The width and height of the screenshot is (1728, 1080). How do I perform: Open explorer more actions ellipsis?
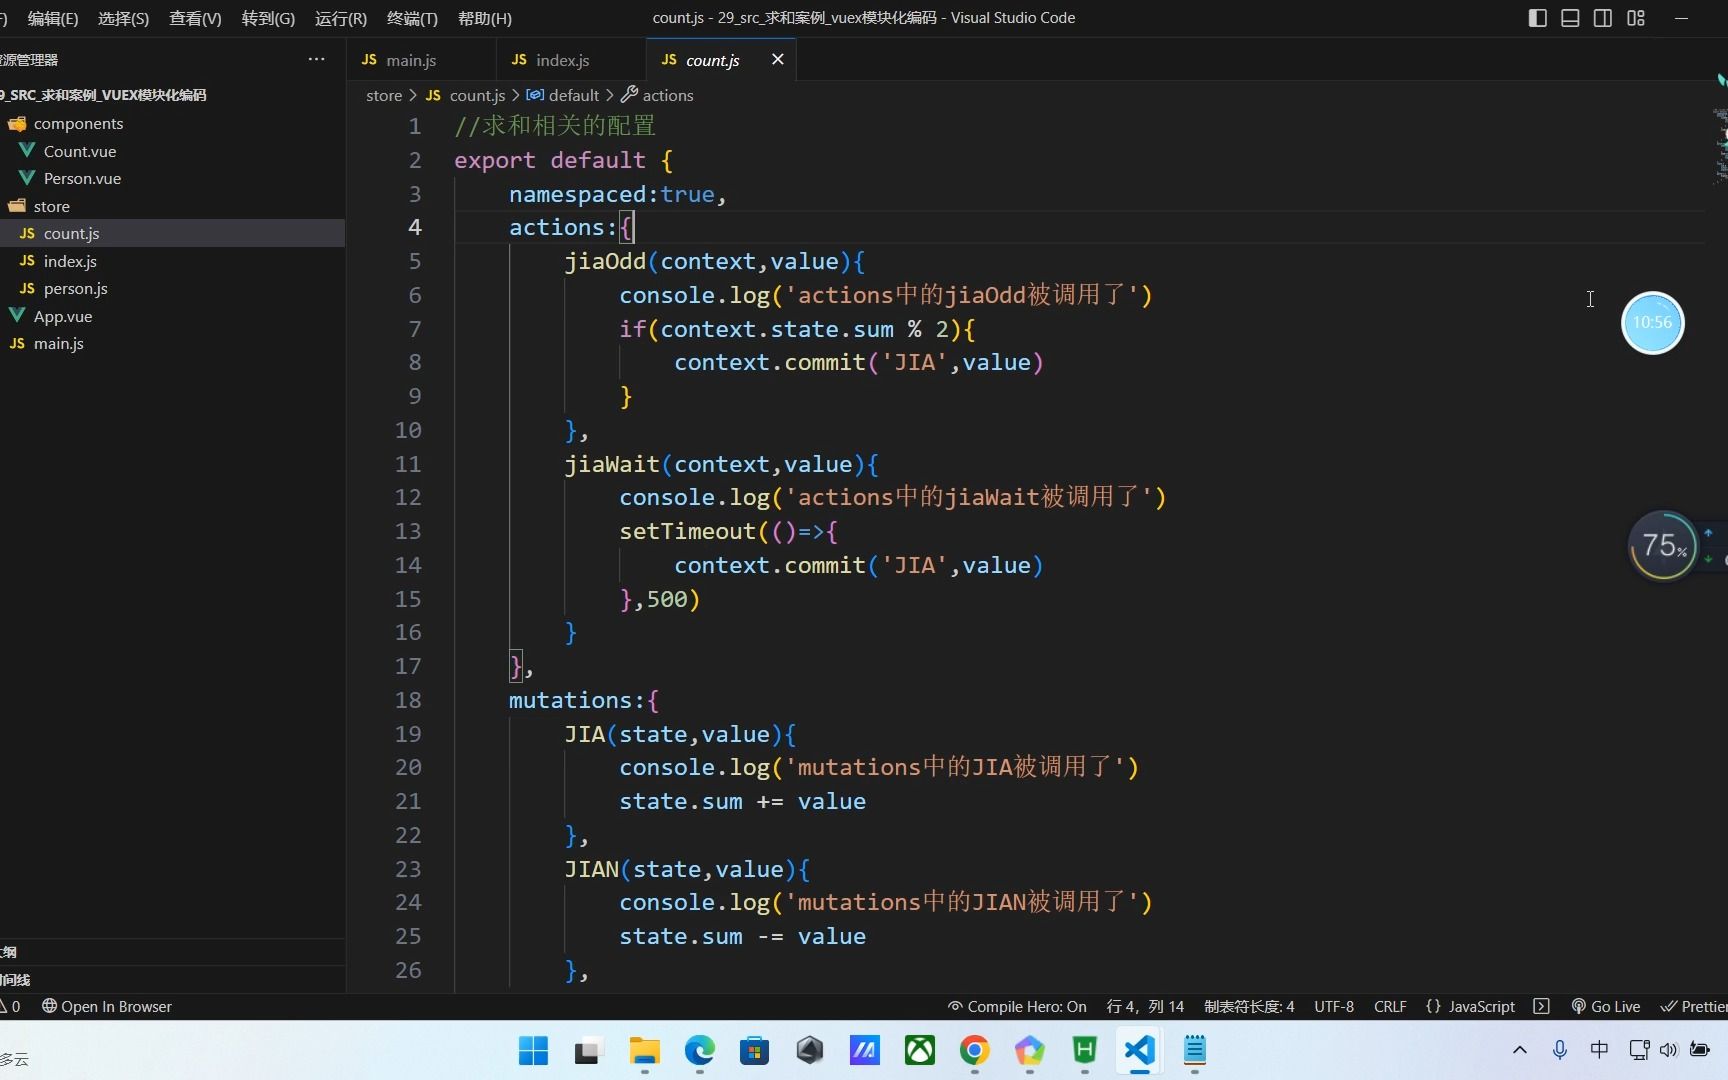(x=316, y=59)
